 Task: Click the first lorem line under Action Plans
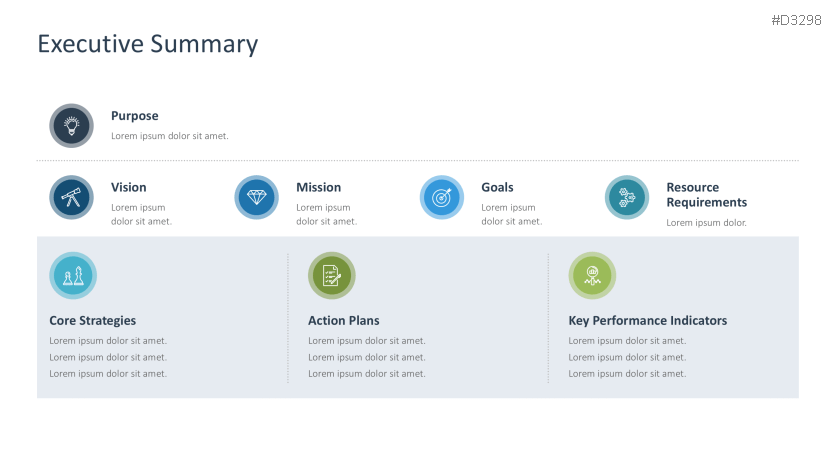coord(366,341)
